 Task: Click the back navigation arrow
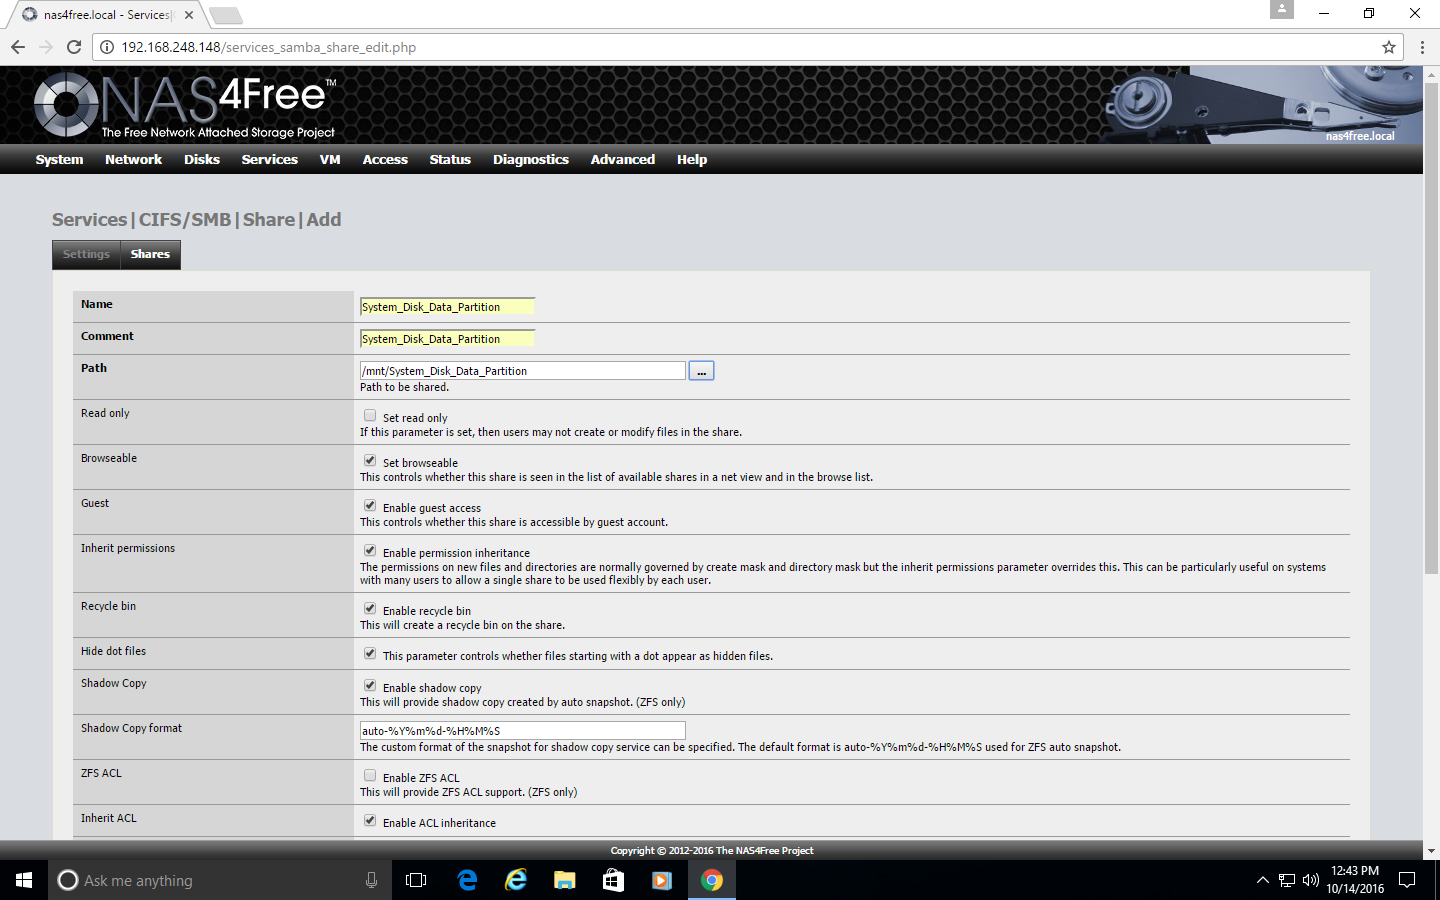(18, 47)
